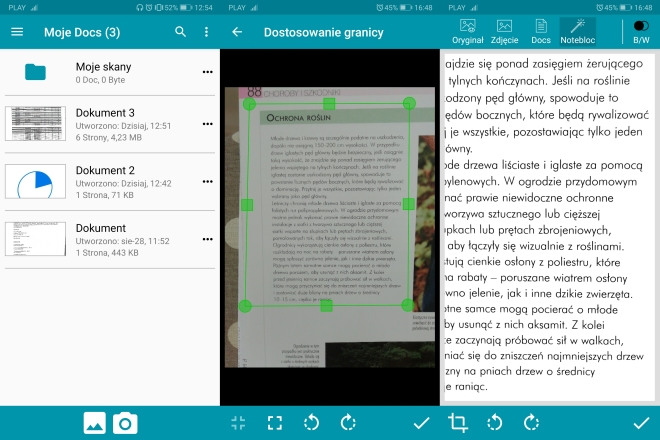
Task: Switch to the Zdjęcie filter tab
Action: 504,32
